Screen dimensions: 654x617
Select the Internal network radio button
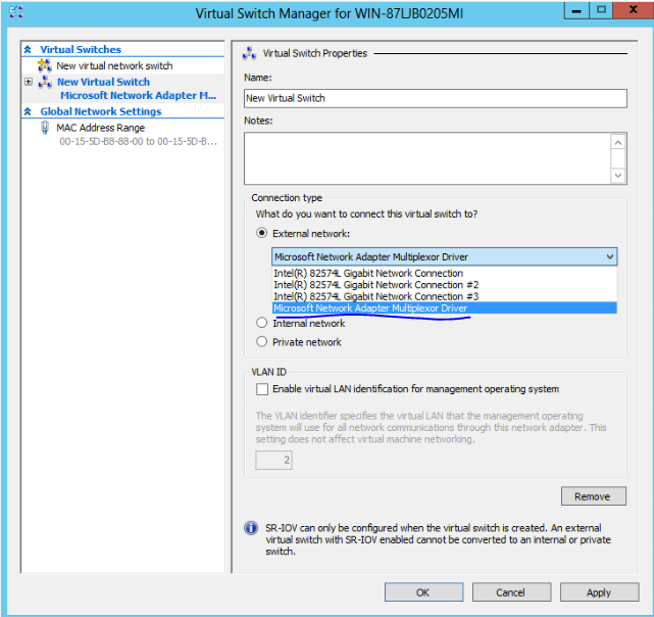point(262,322)
